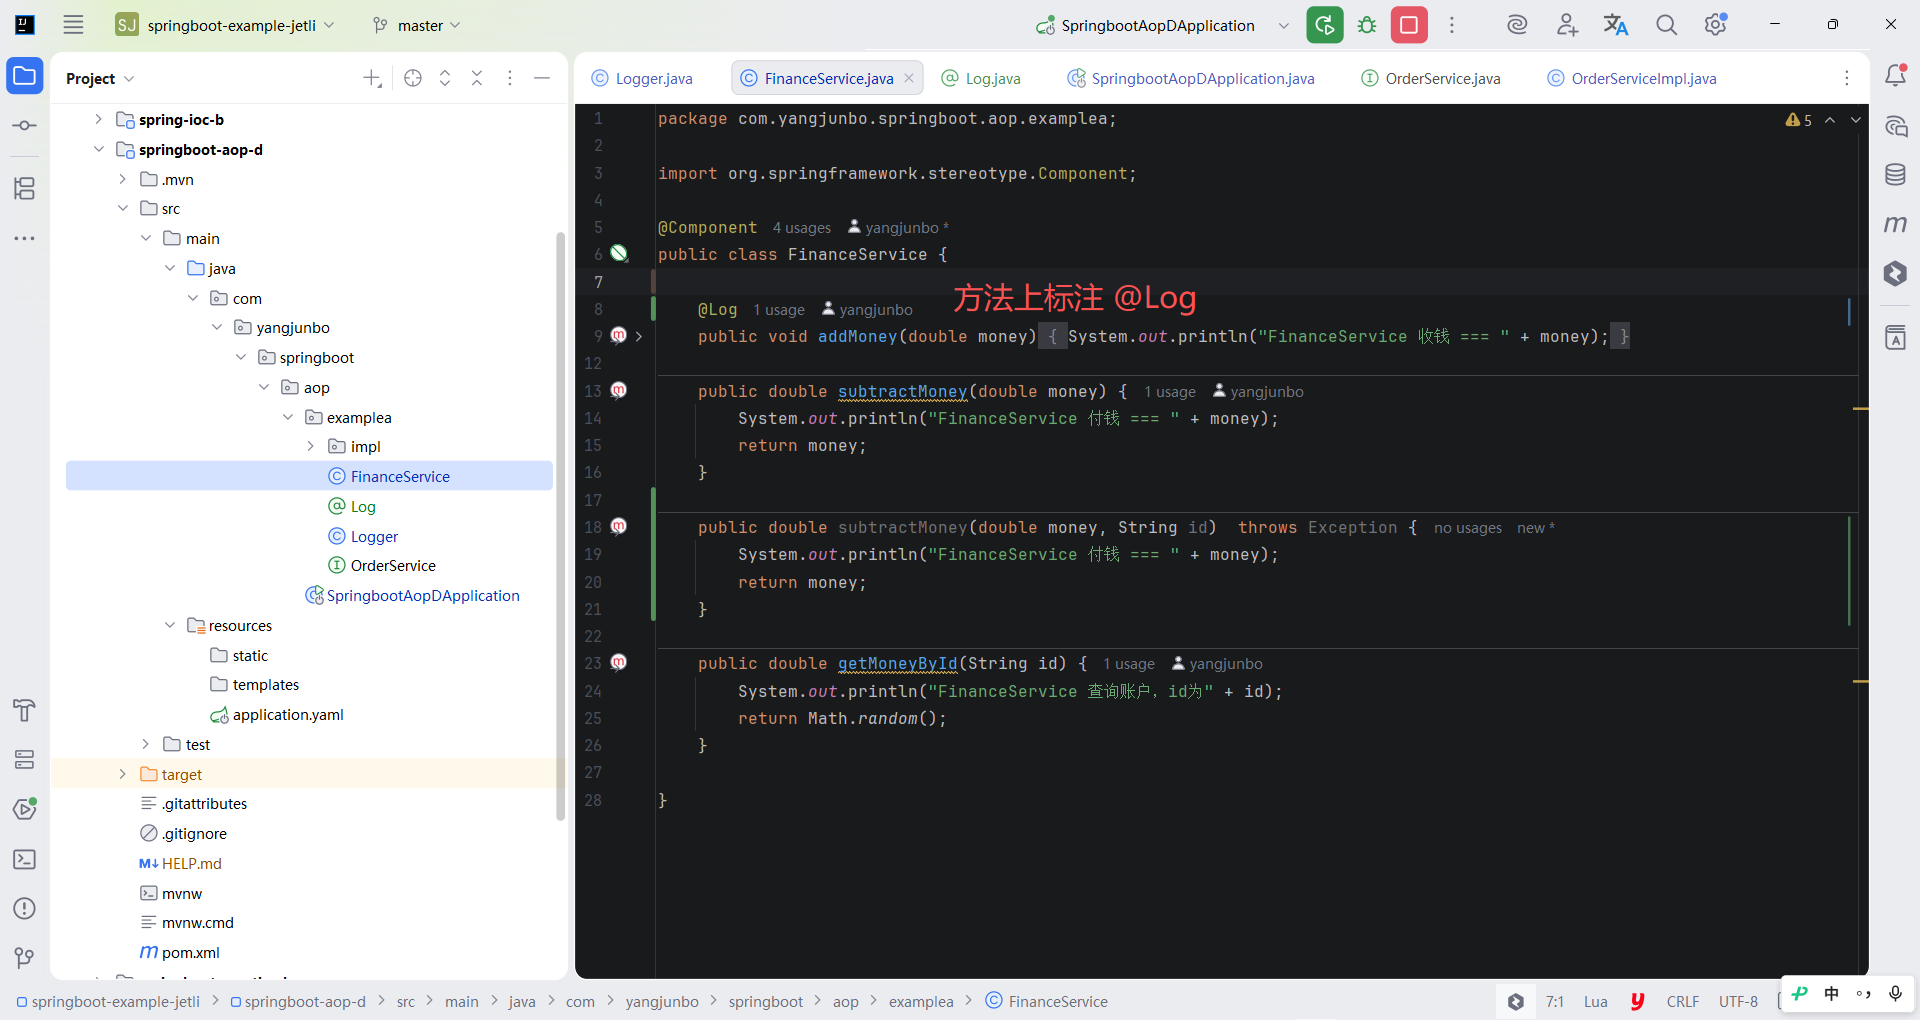
Task: Collapse the springboot-aop-d module
Action: tap(99, 149)
